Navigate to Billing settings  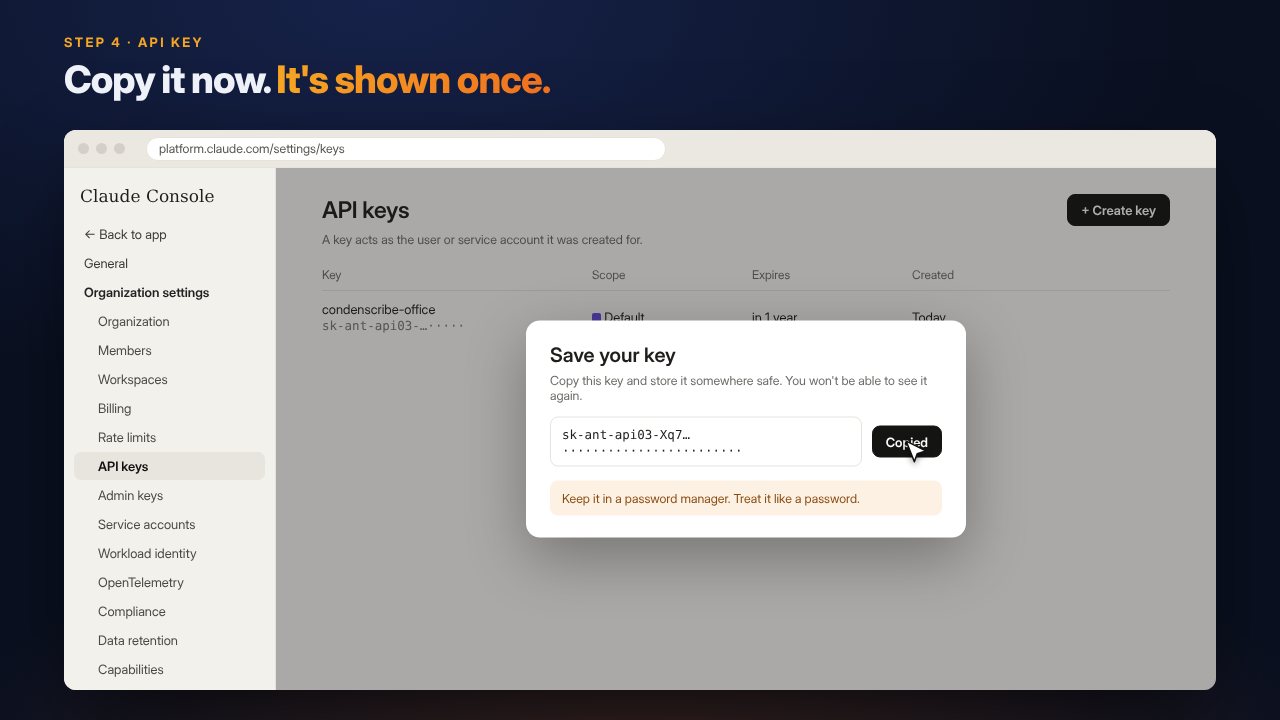(115, 408)
